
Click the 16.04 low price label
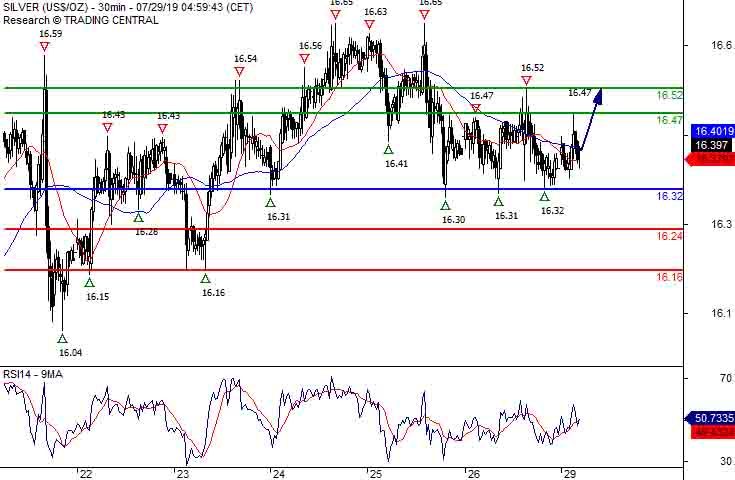tap(71, 352)
